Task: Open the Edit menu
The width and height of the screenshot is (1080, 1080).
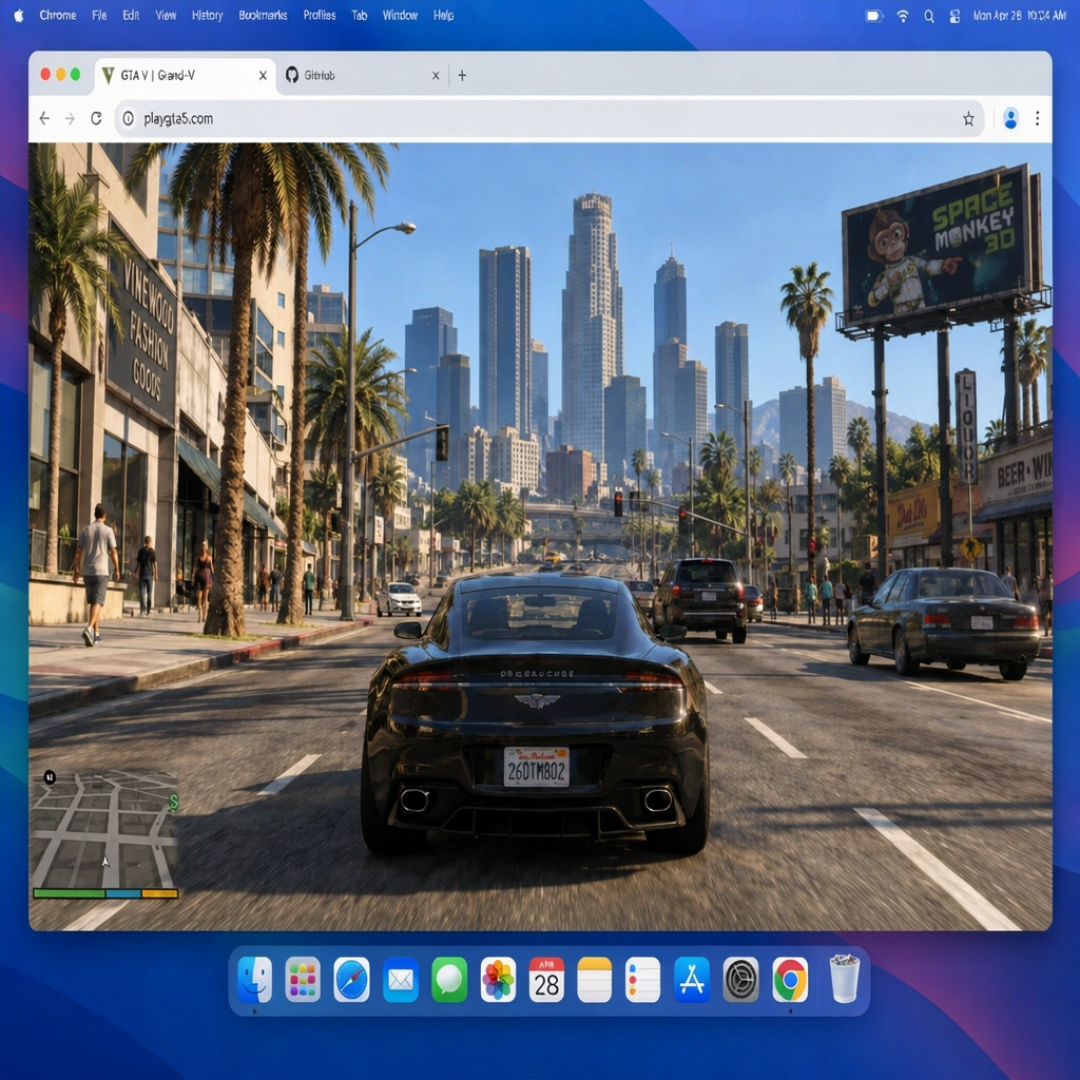Action: click(131, 15)
